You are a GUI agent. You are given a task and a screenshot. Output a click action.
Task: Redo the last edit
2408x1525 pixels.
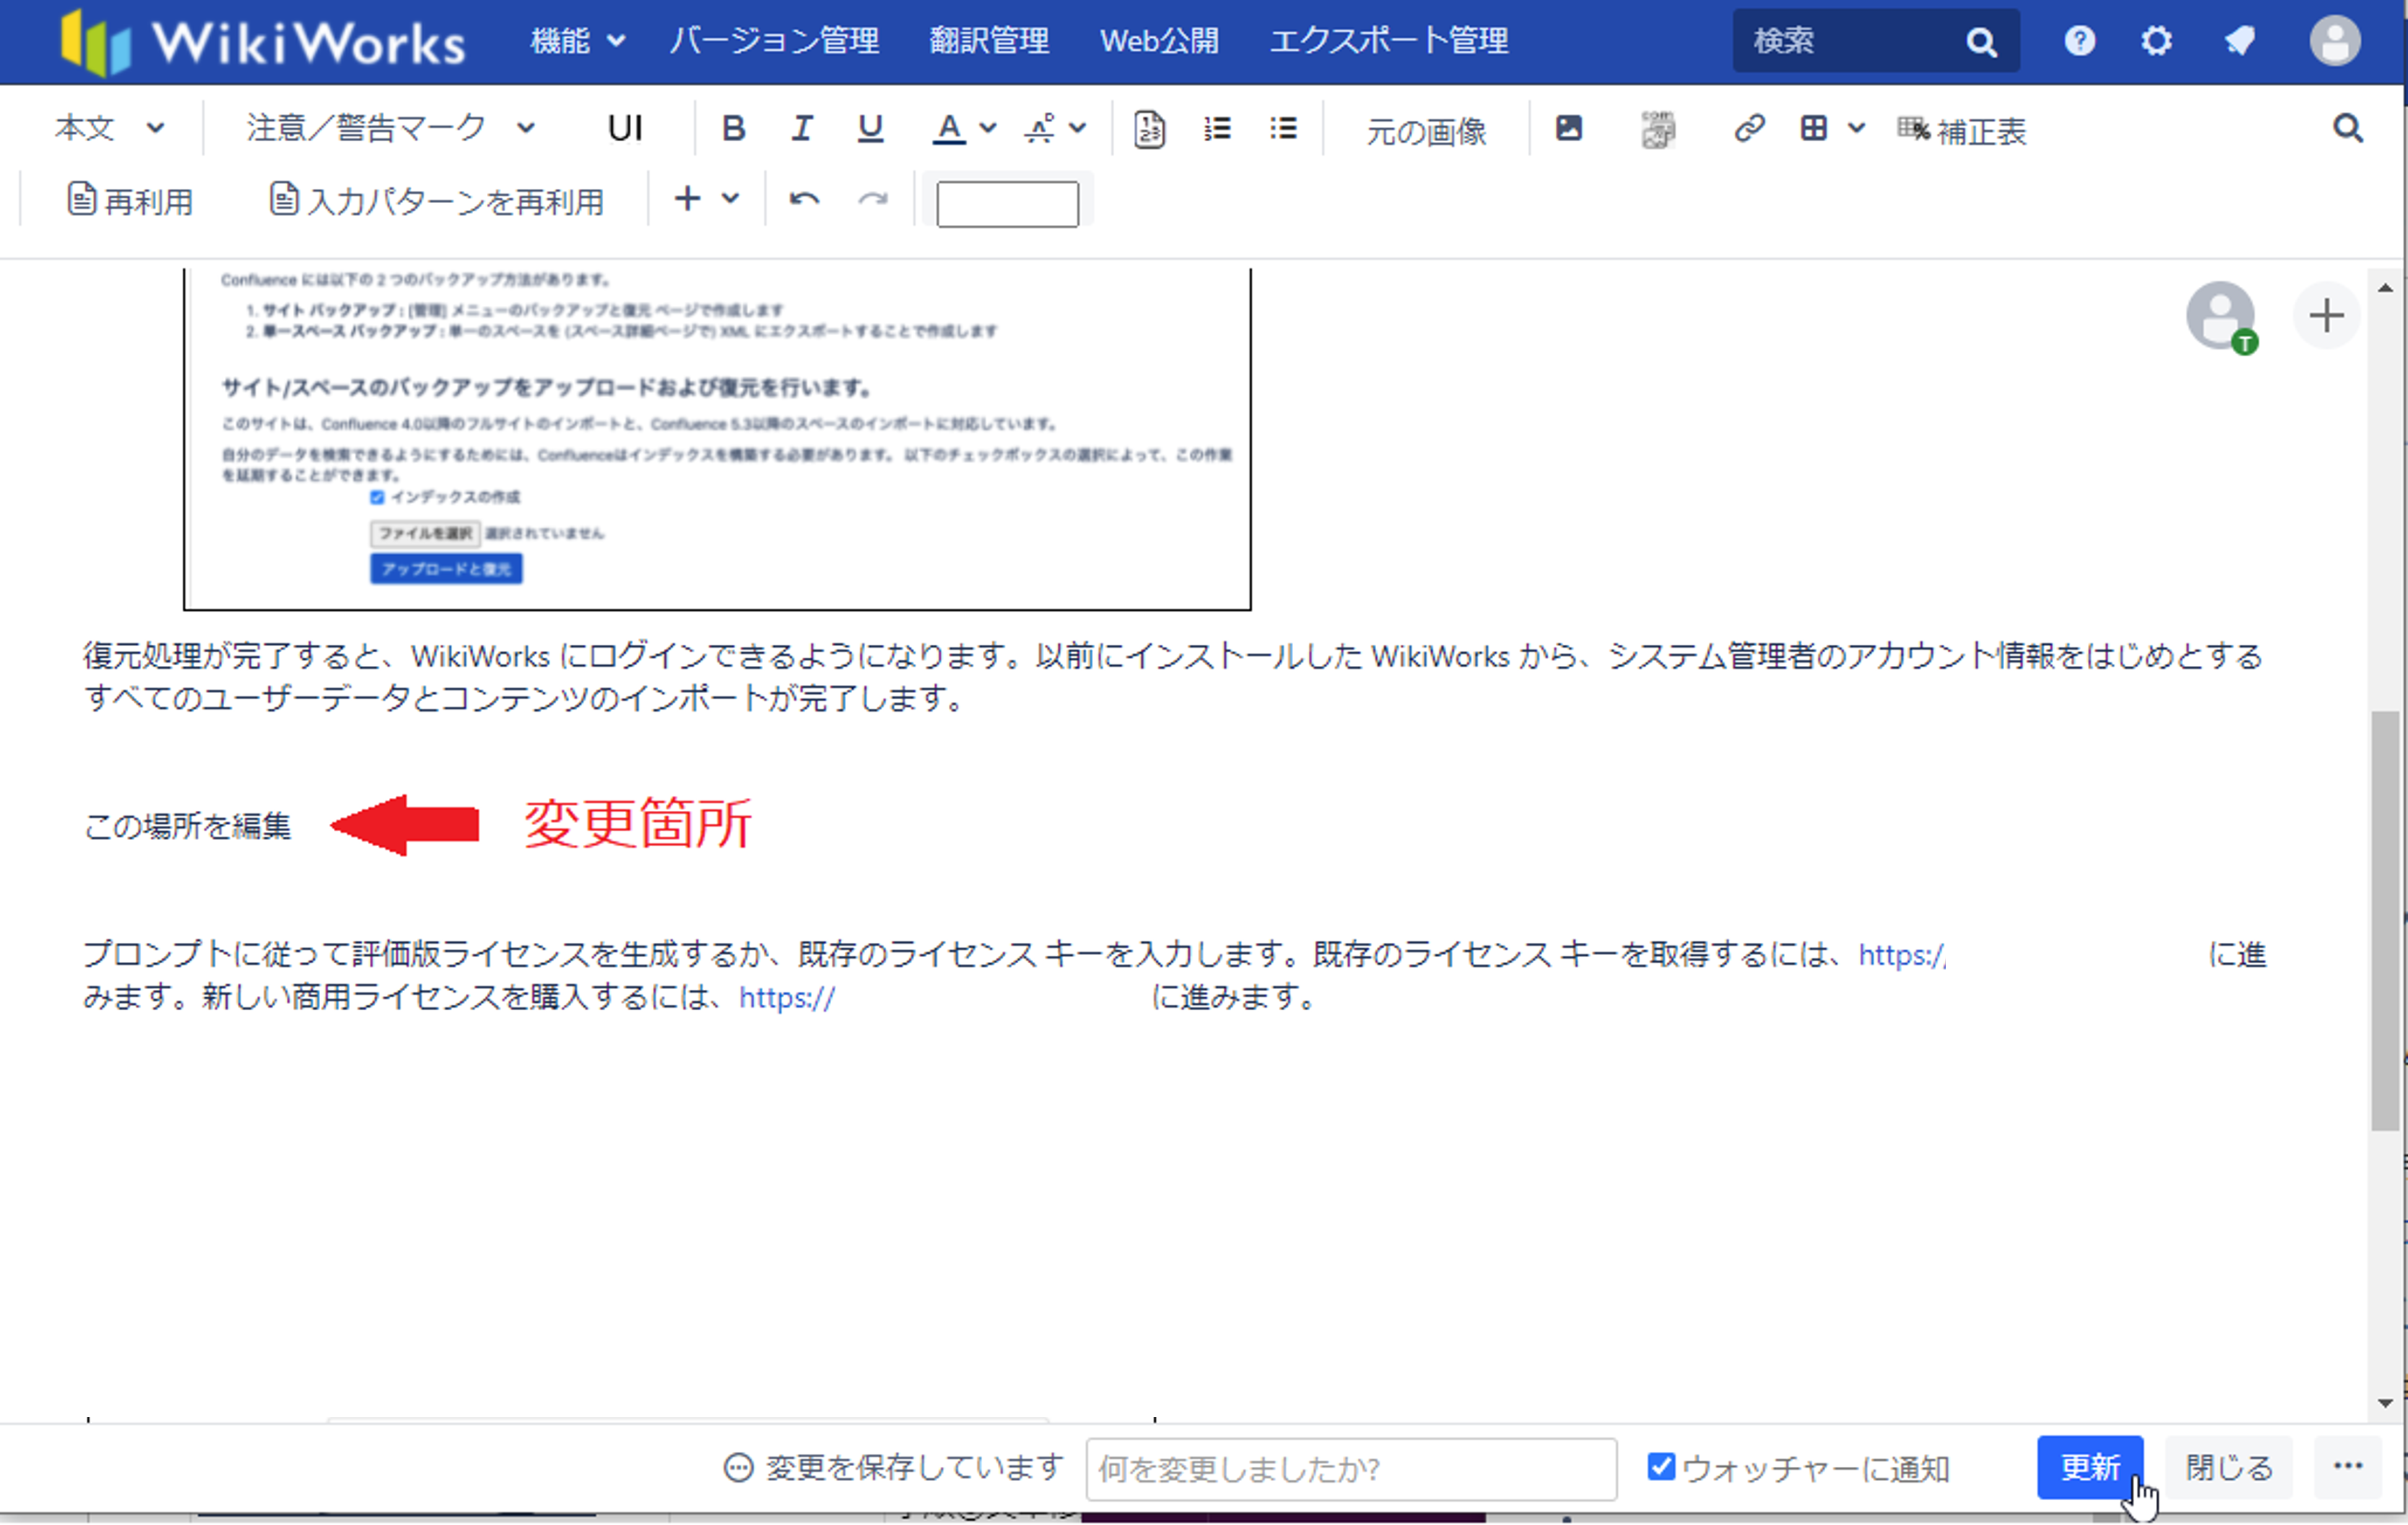(x=873, y=199)
